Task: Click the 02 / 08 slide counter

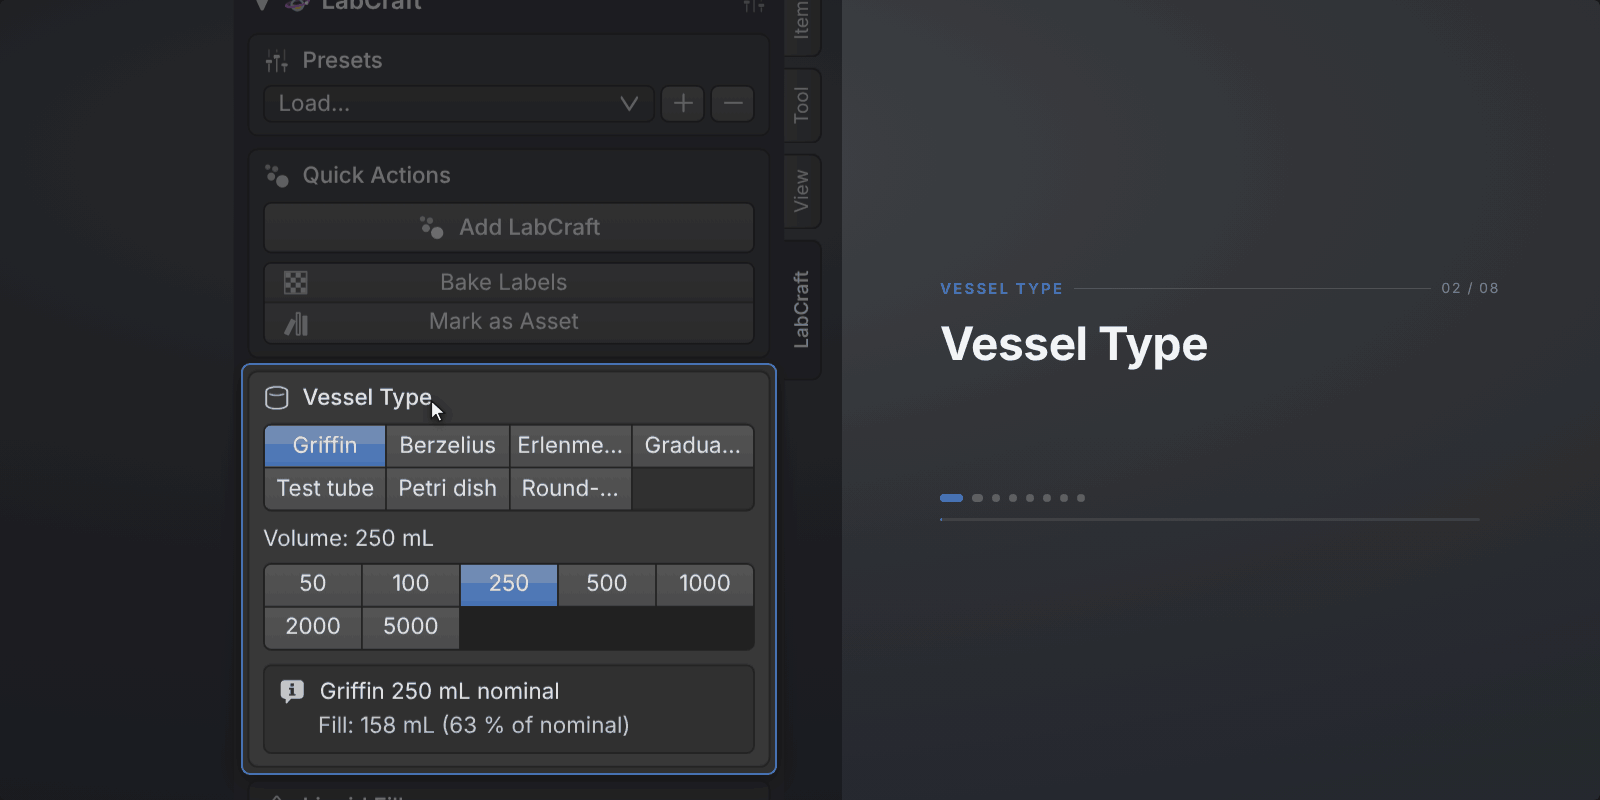Action: 1470,289
